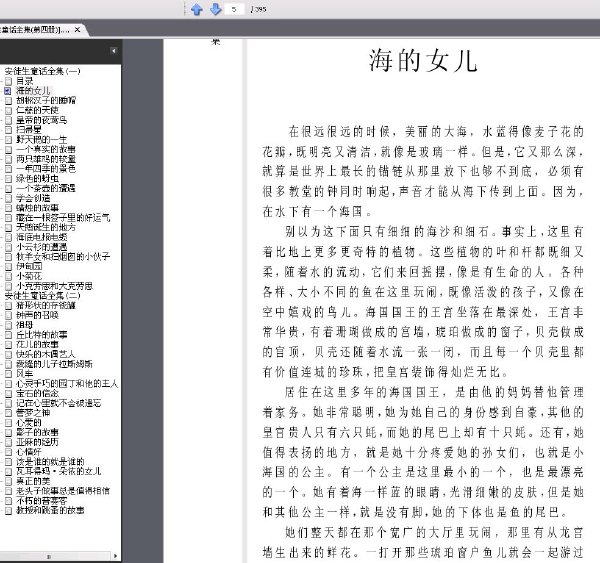Open the 宝石的信念 bookmark
The image size is (600, 563).
click(37, 393)
